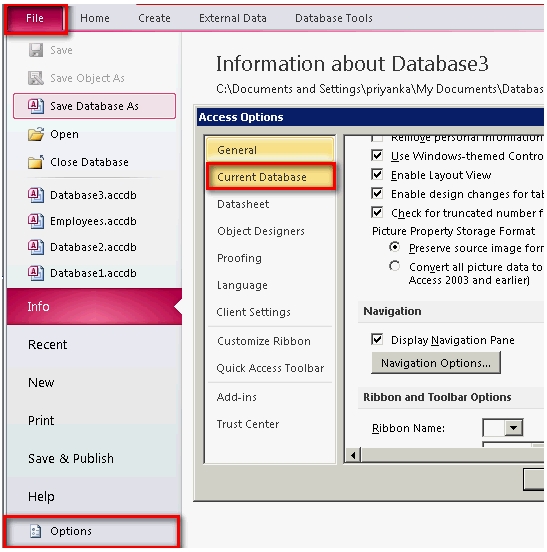Open recent file Employees.accdb icon
This screenshot has height=552, width=547.
click(x=36, y=221)
